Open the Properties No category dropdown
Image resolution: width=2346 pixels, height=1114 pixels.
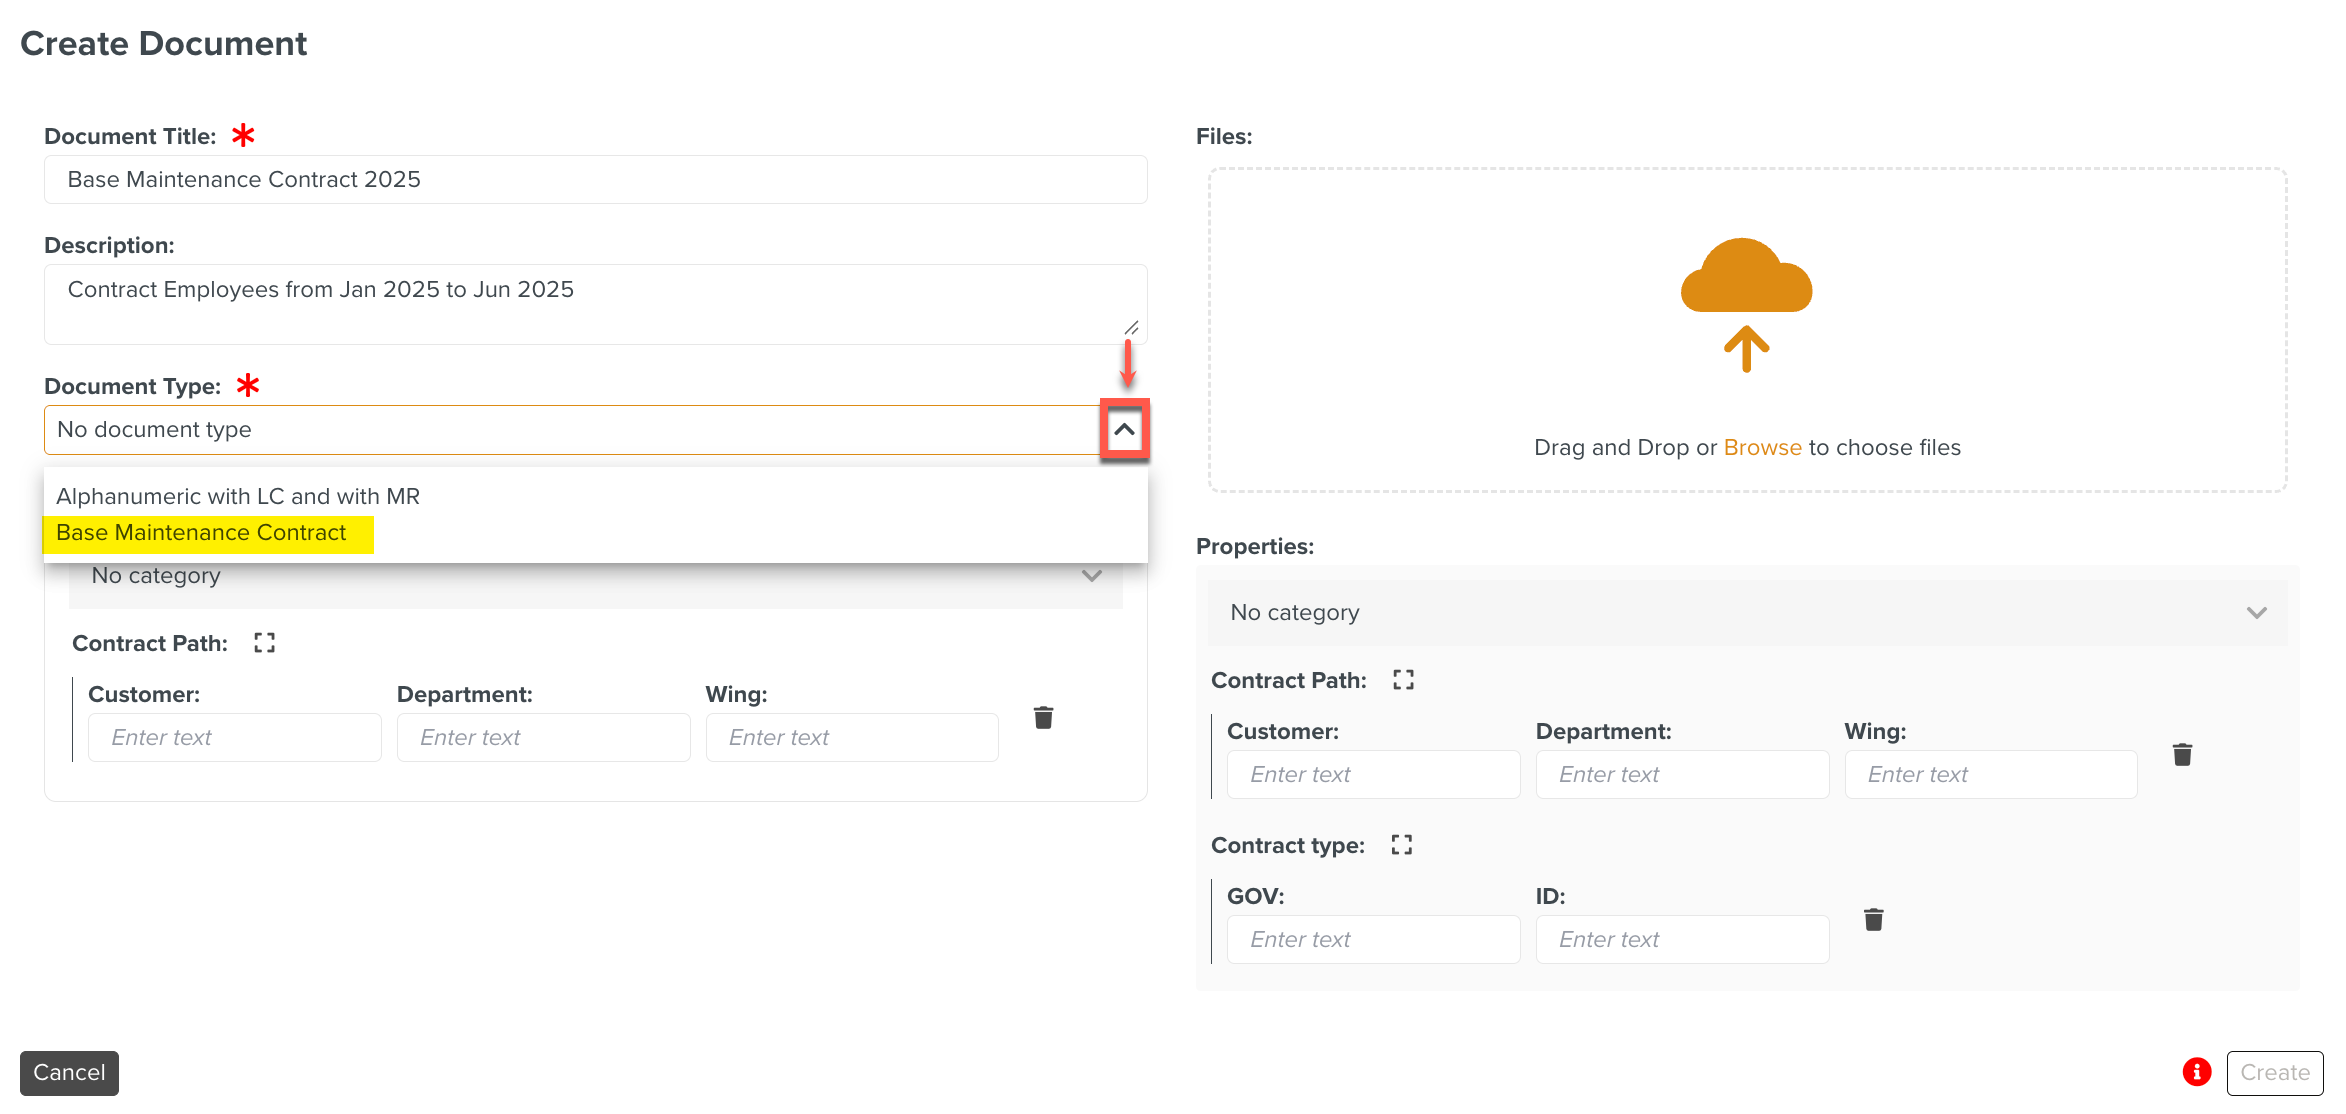[1746, 613]
